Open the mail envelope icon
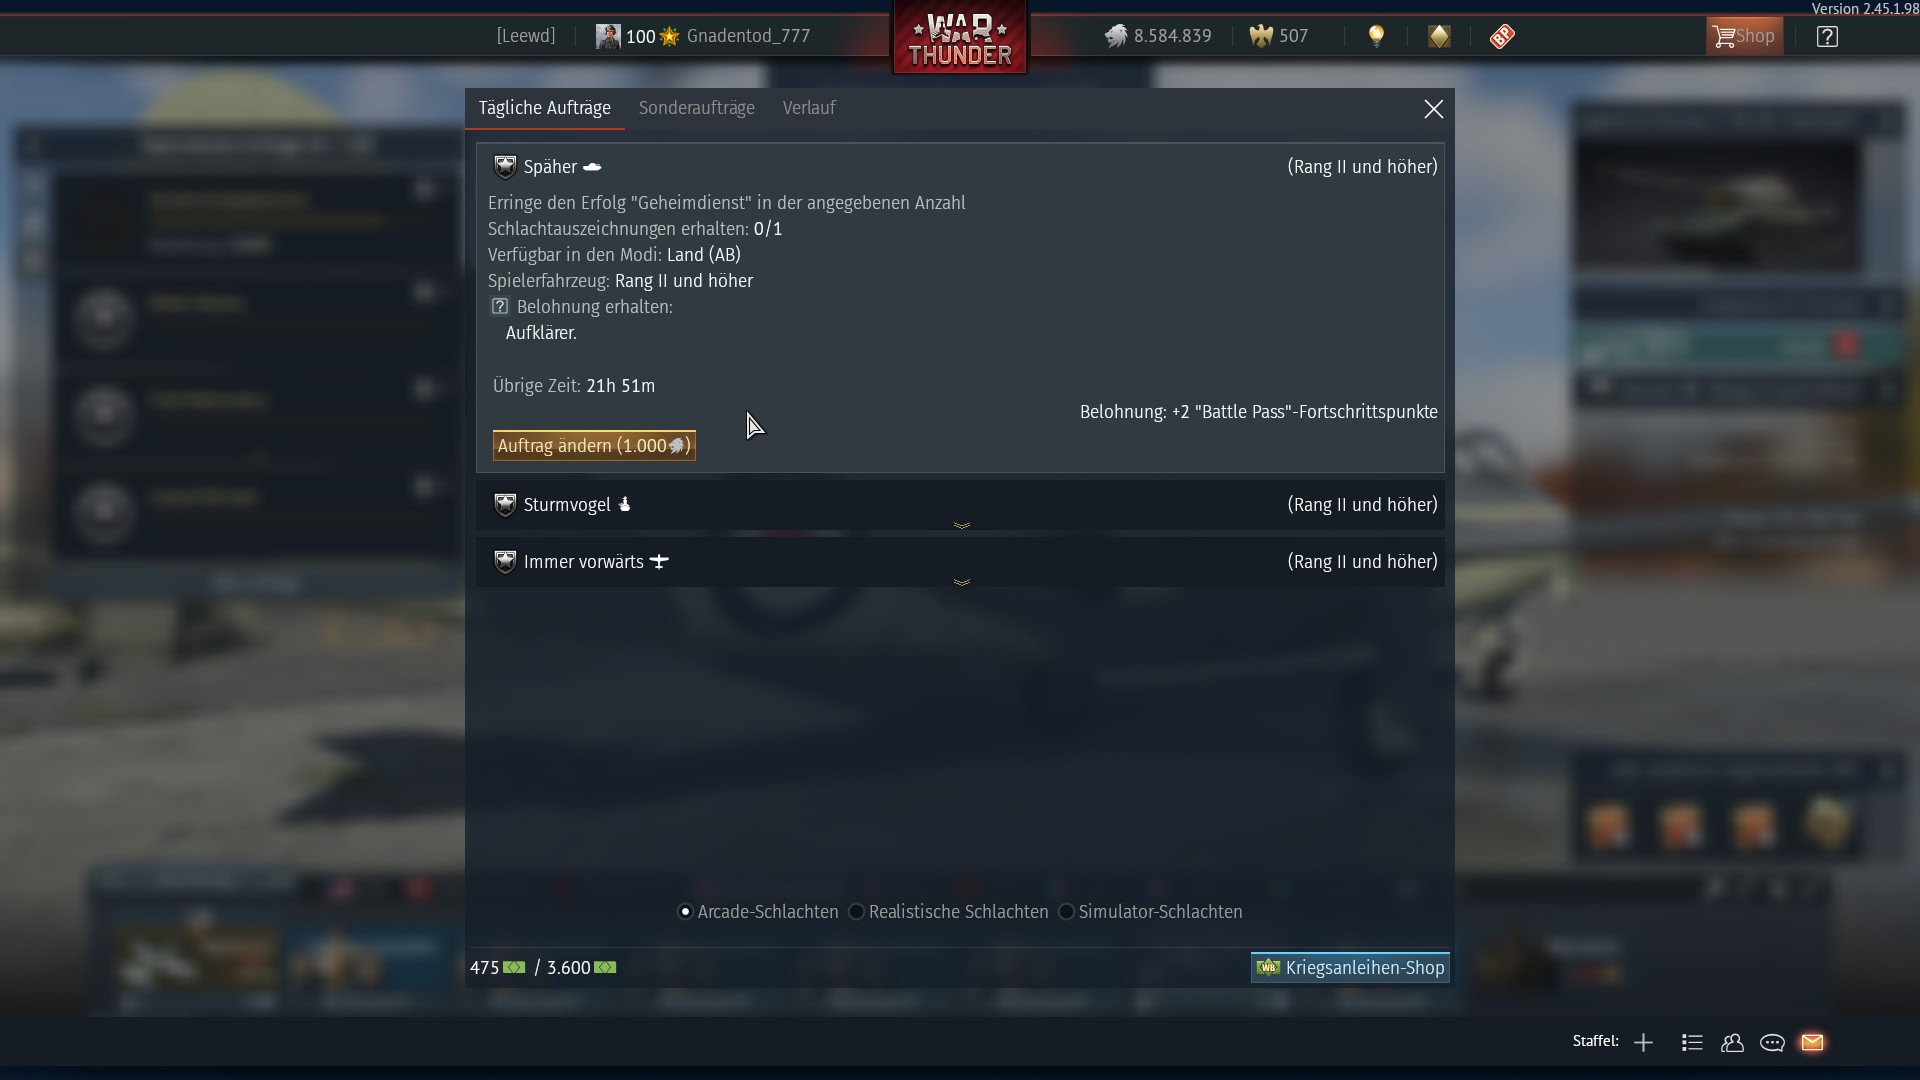 tap(1812, 1042)
